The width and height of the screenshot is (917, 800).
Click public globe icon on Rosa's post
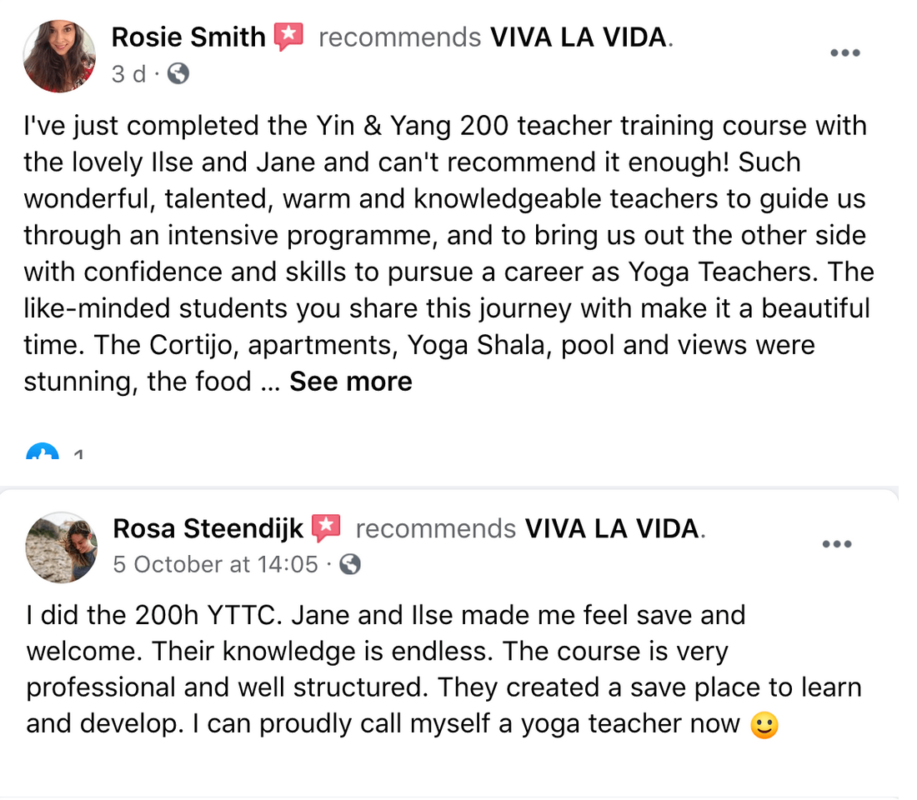pyautogui.click(x=350, y=564)
